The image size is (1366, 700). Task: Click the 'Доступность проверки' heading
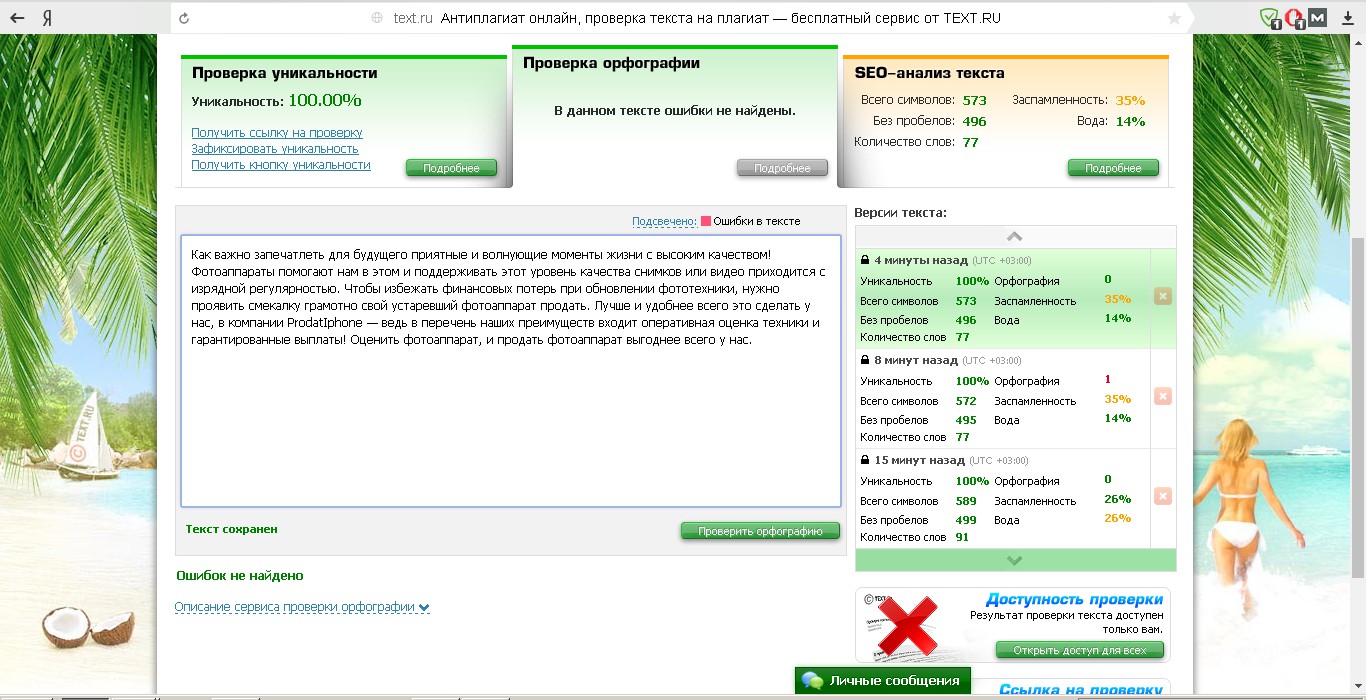click(x=1075, y=600)
